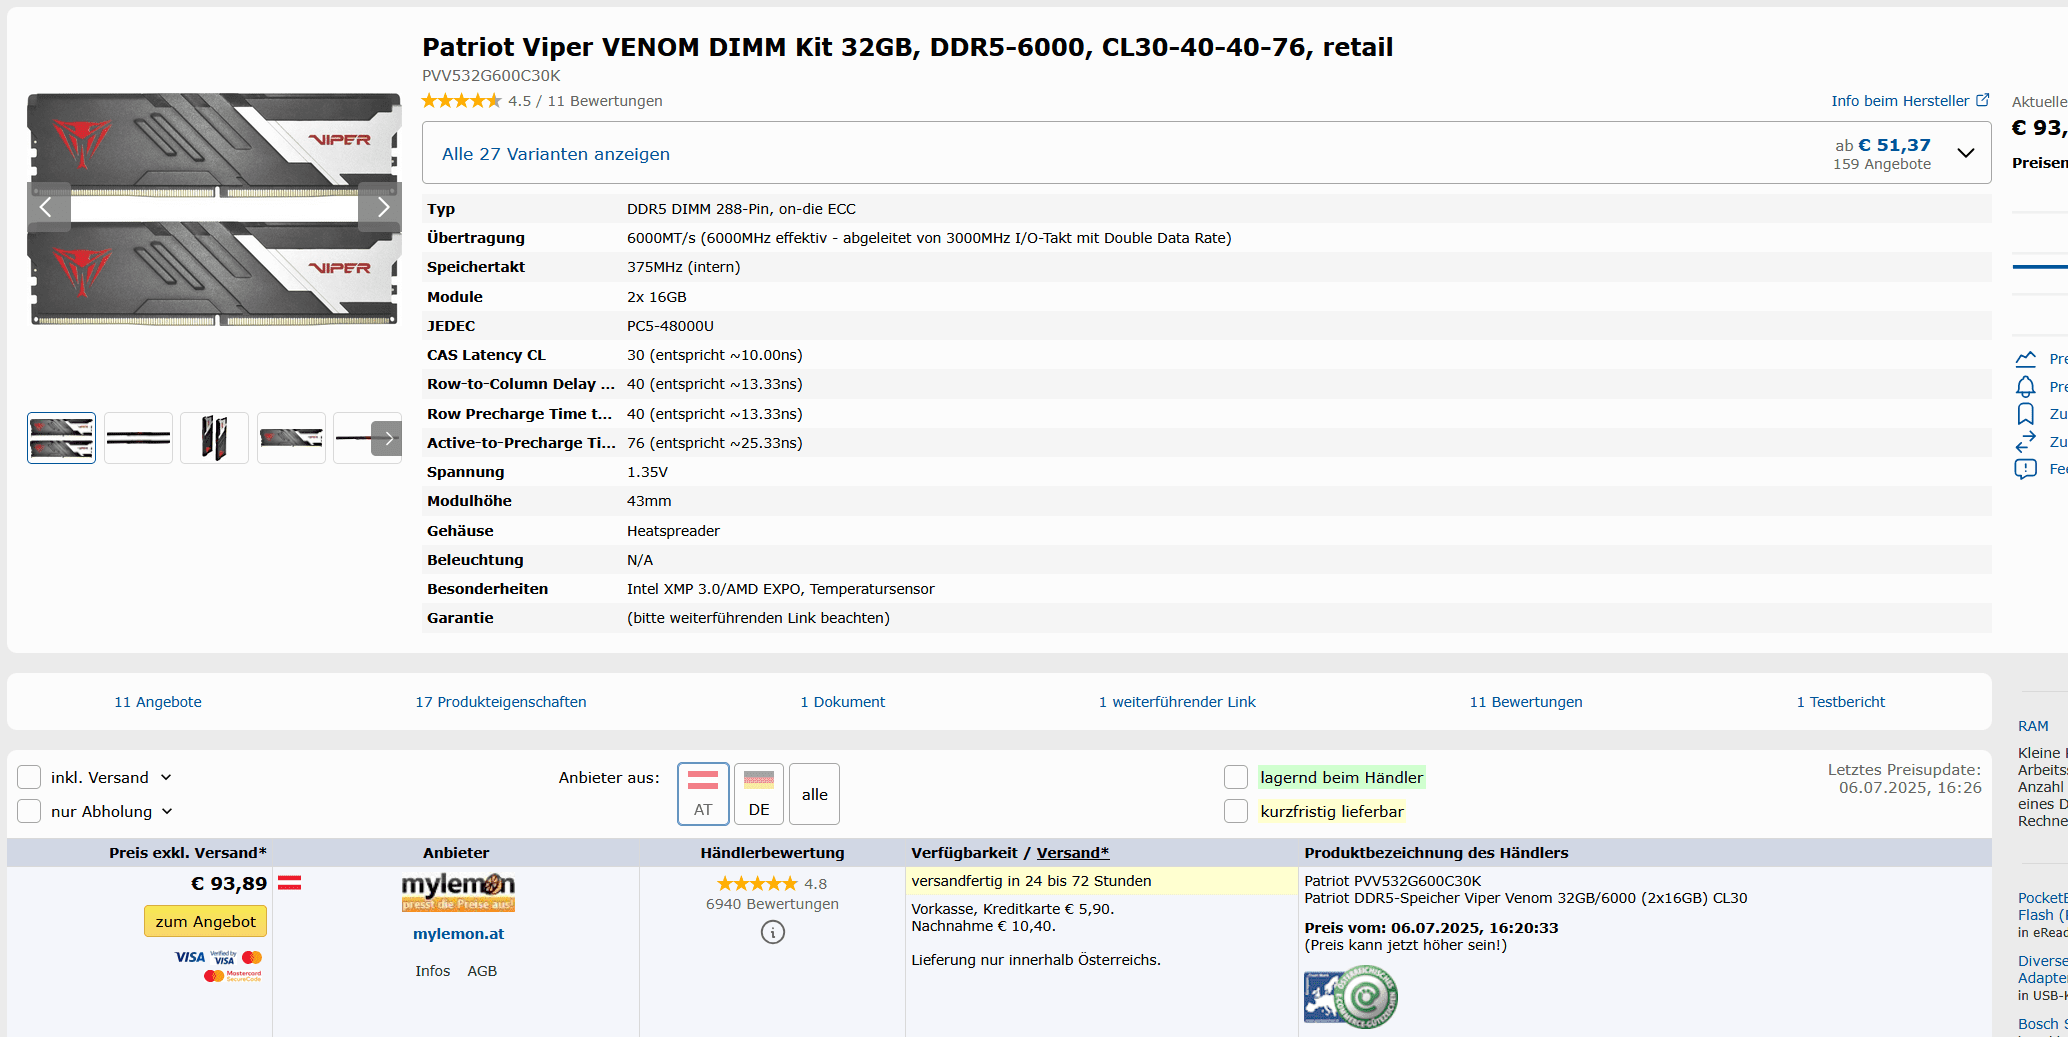Click the main product image
Viewport: 2068px width, 1037px height.
coord(214,208)
